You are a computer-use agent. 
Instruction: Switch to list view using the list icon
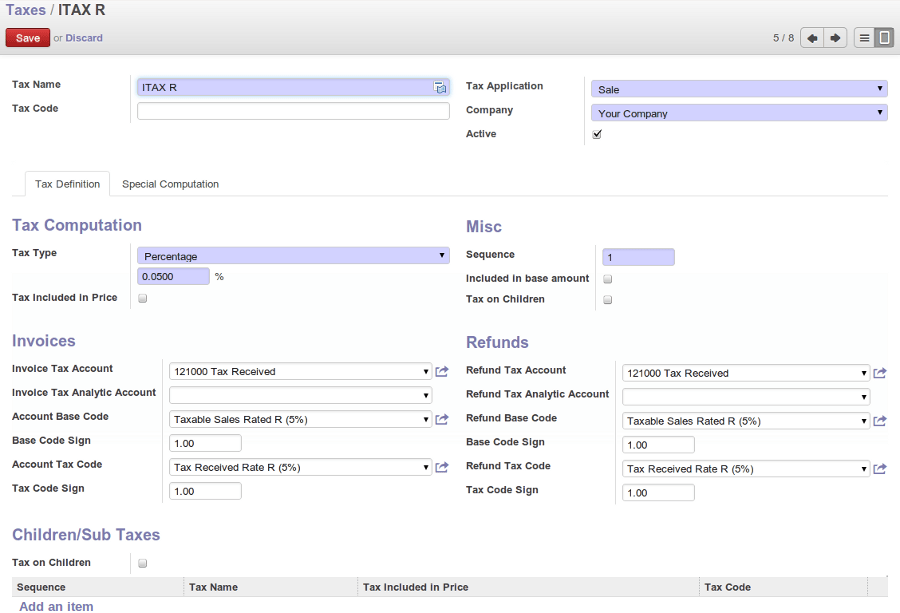[866, 37]
